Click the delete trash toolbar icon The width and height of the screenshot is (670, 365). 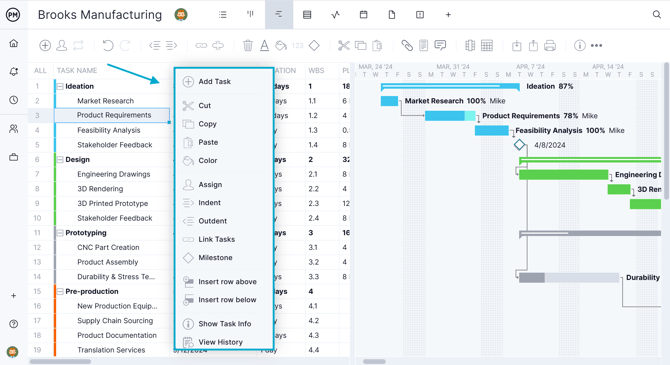point(248,45)
